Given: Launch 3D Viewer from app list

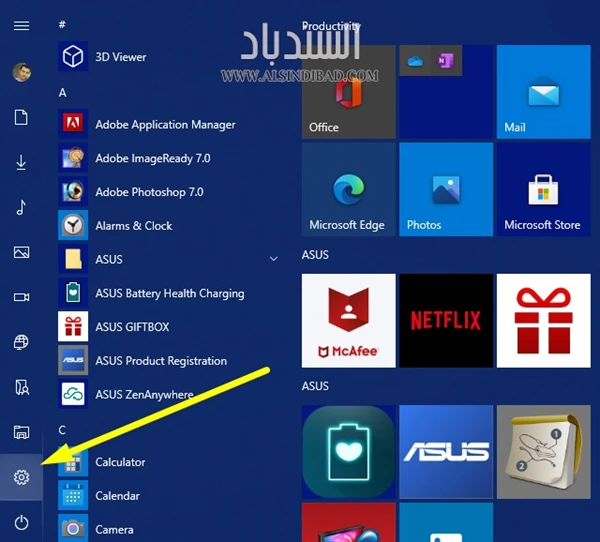Looking at the screenshot, I should [x=120, y=57].
